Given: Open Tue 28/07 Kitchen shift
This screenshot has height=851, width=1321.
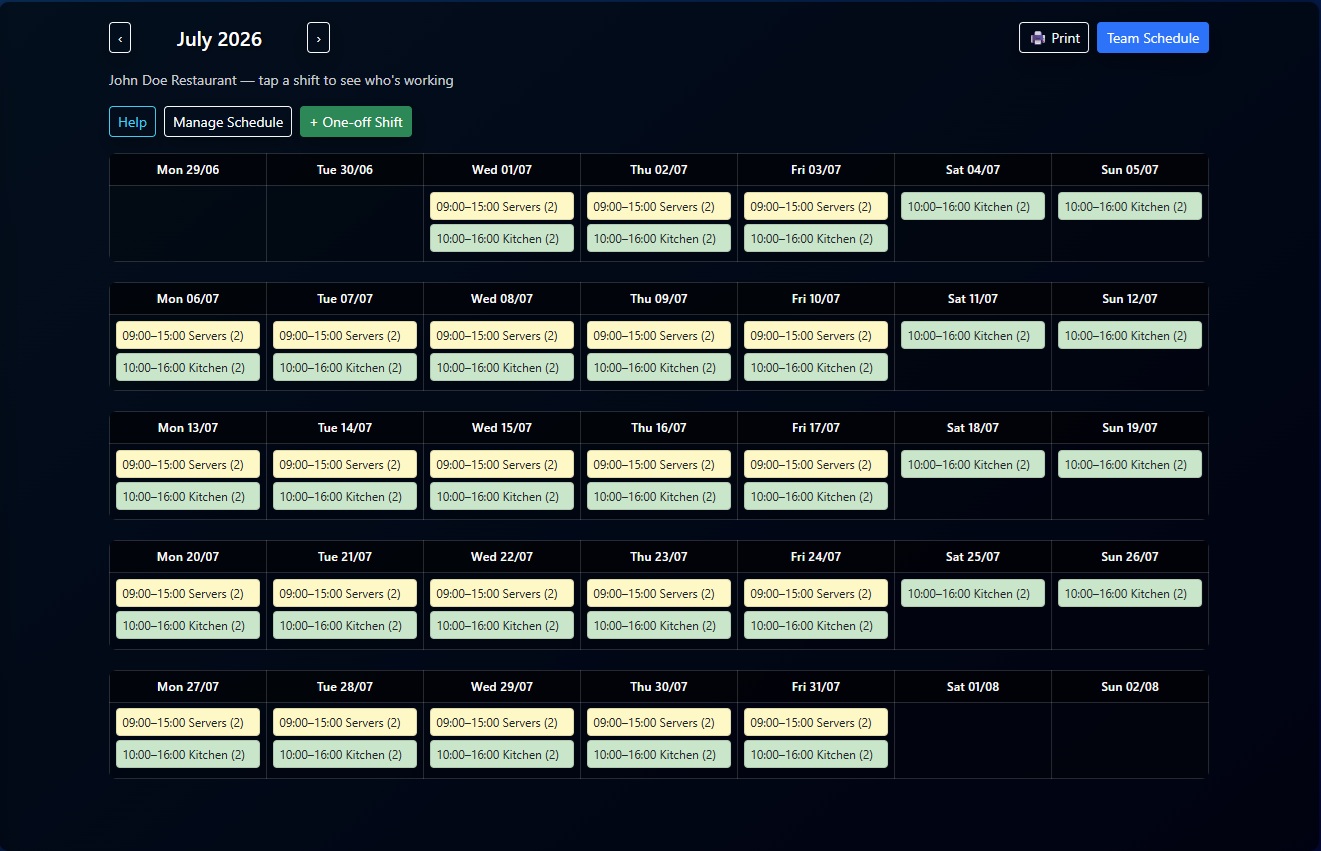Looking at the screenshot, I should [x=345, y=754].
